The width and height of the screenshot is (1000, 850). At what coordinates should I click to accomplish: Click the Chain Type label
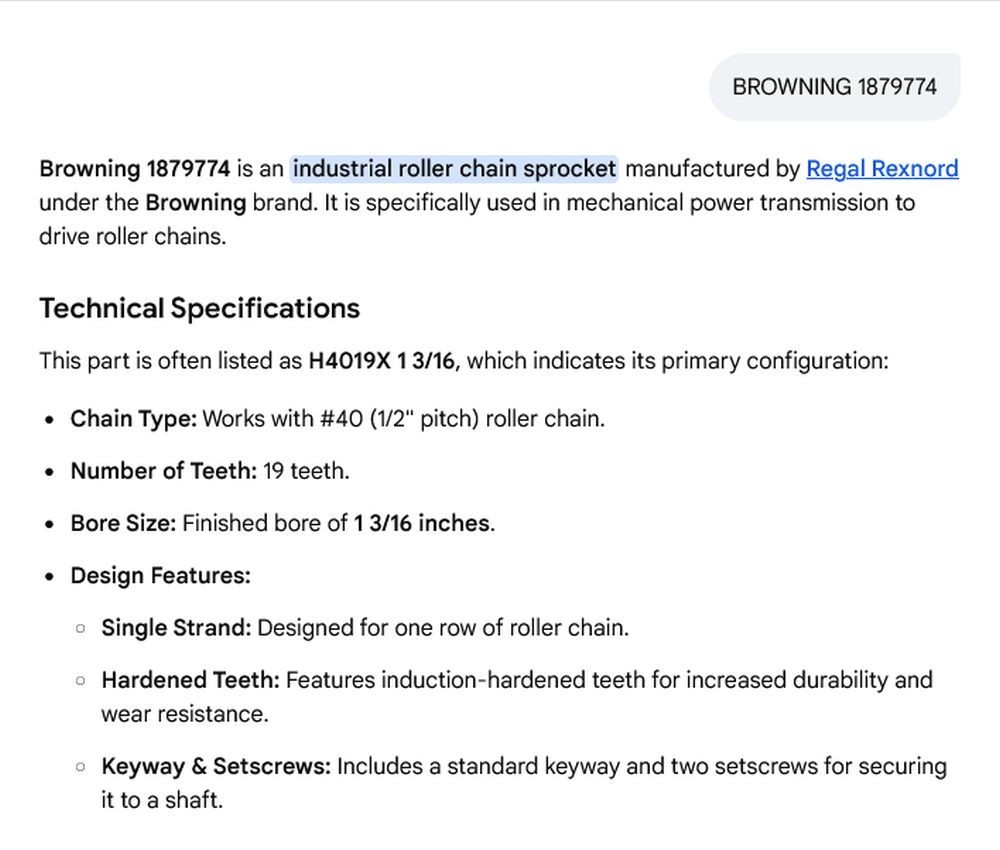pos(133,420)
